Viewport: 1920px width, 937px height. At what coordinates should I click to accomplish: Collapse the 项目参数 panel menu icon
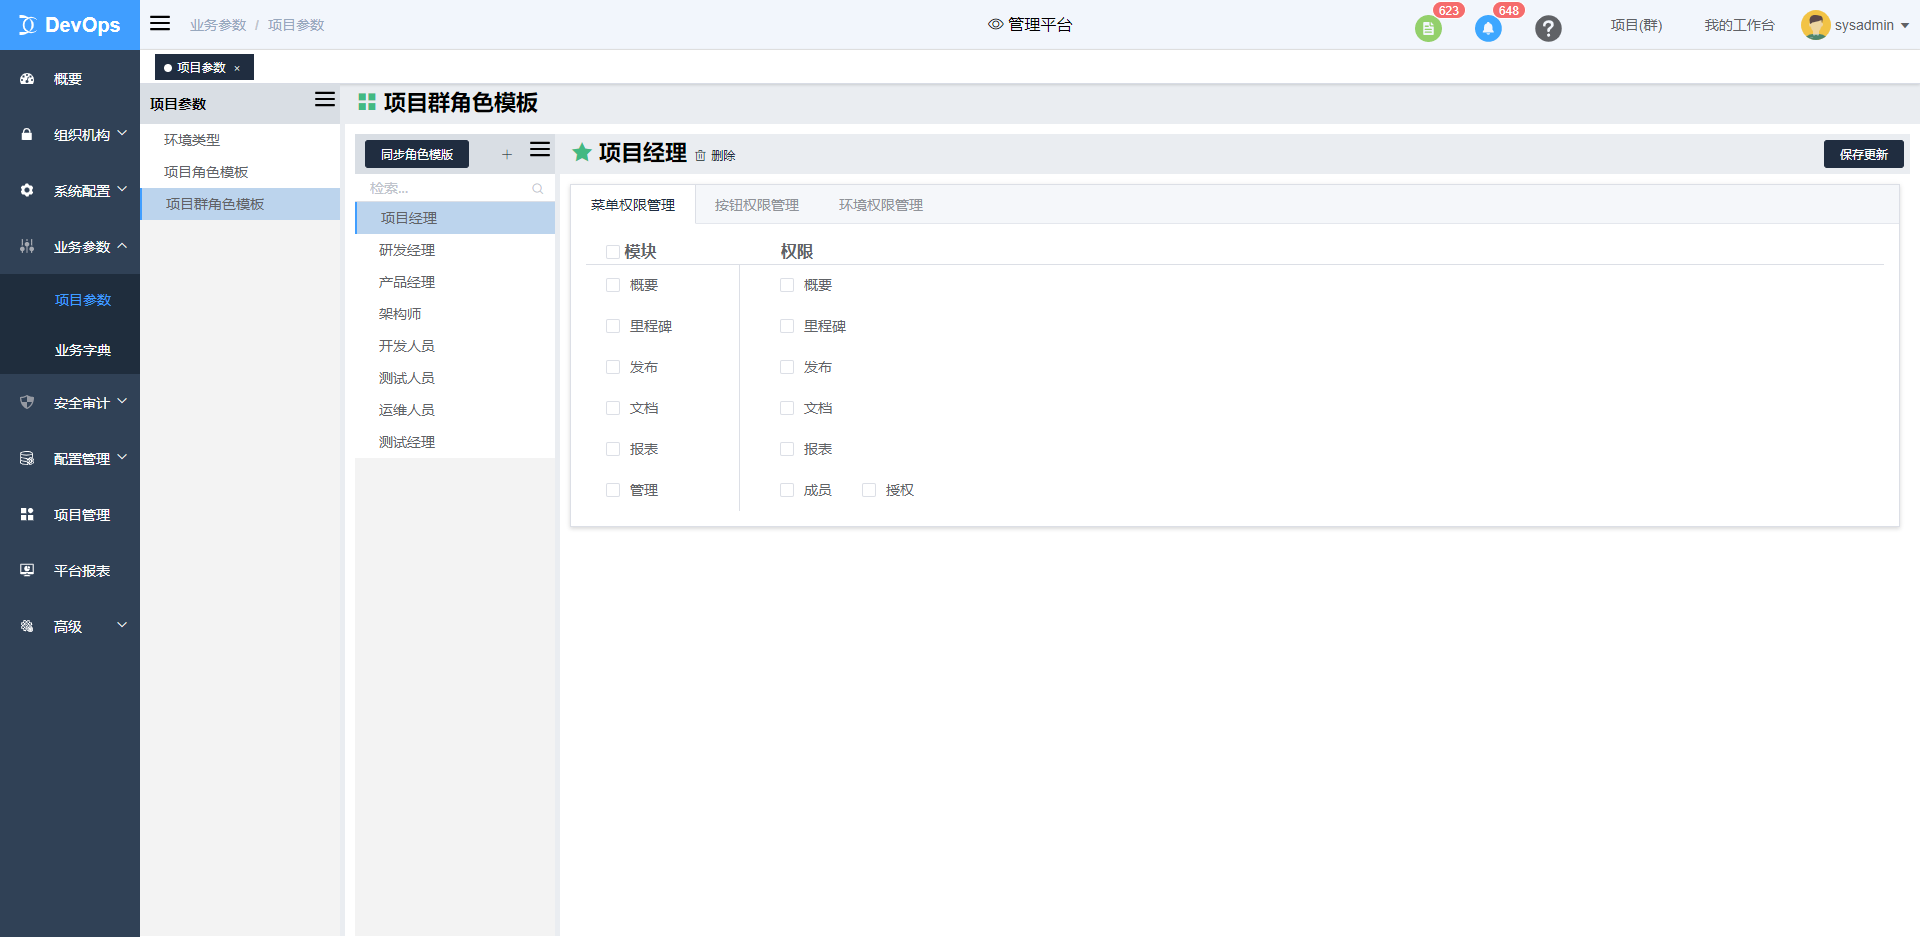(325, 100)
